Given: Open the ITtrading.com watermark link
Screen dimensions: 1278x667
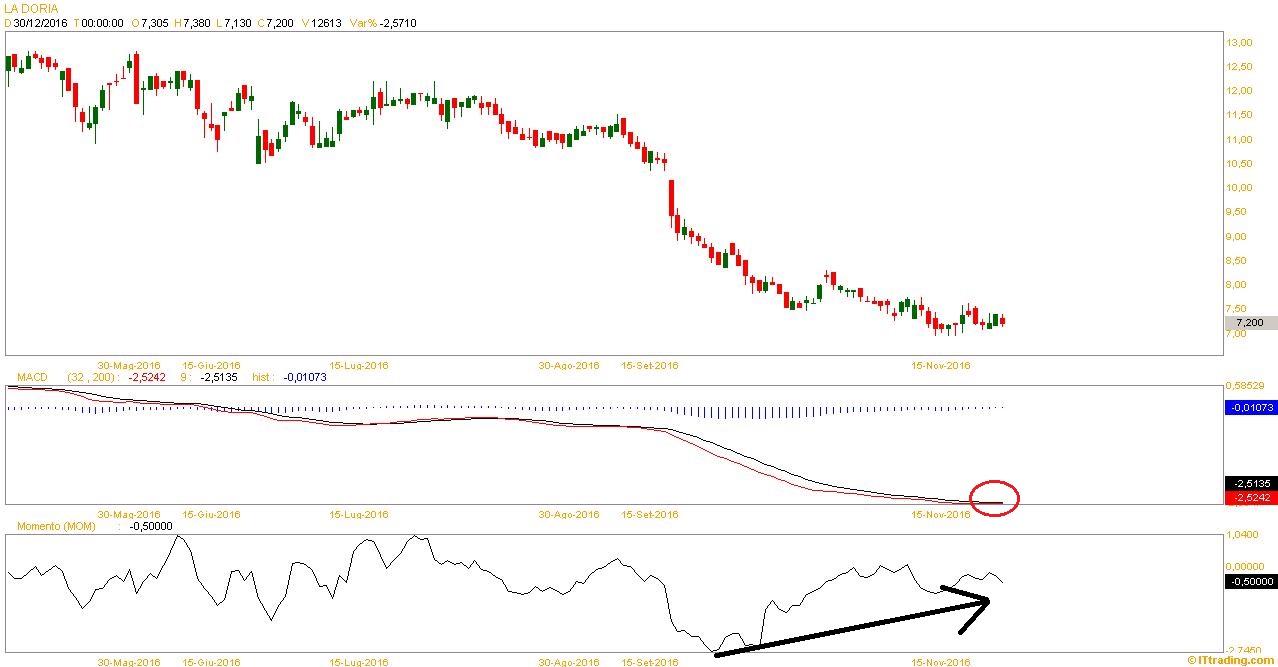Looking at the screenshot, I should tap(1231, 660).
